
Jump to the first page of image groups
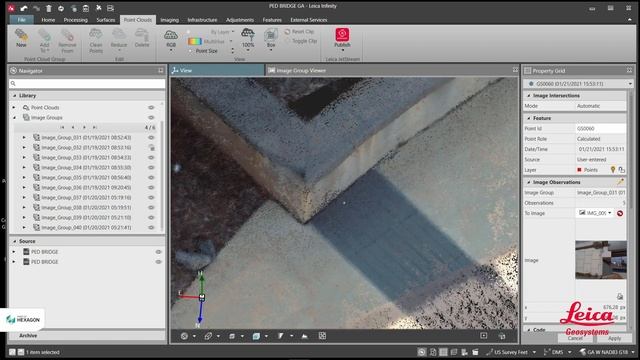(62, 127)
